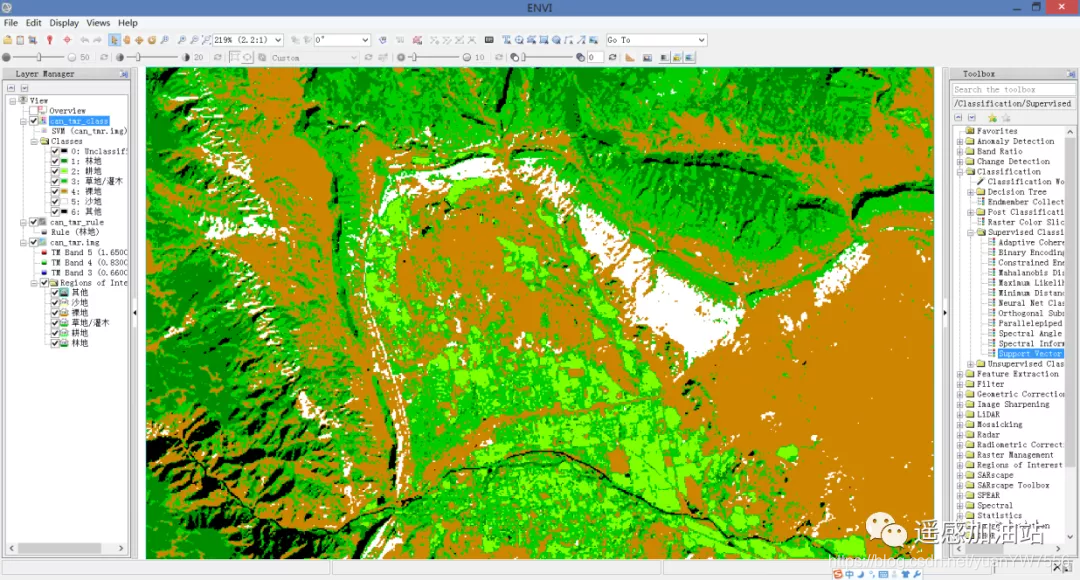Toggle the class 5: 沙地 checkbox
This screenshot has width=1080, height=580.
point(55,202)
